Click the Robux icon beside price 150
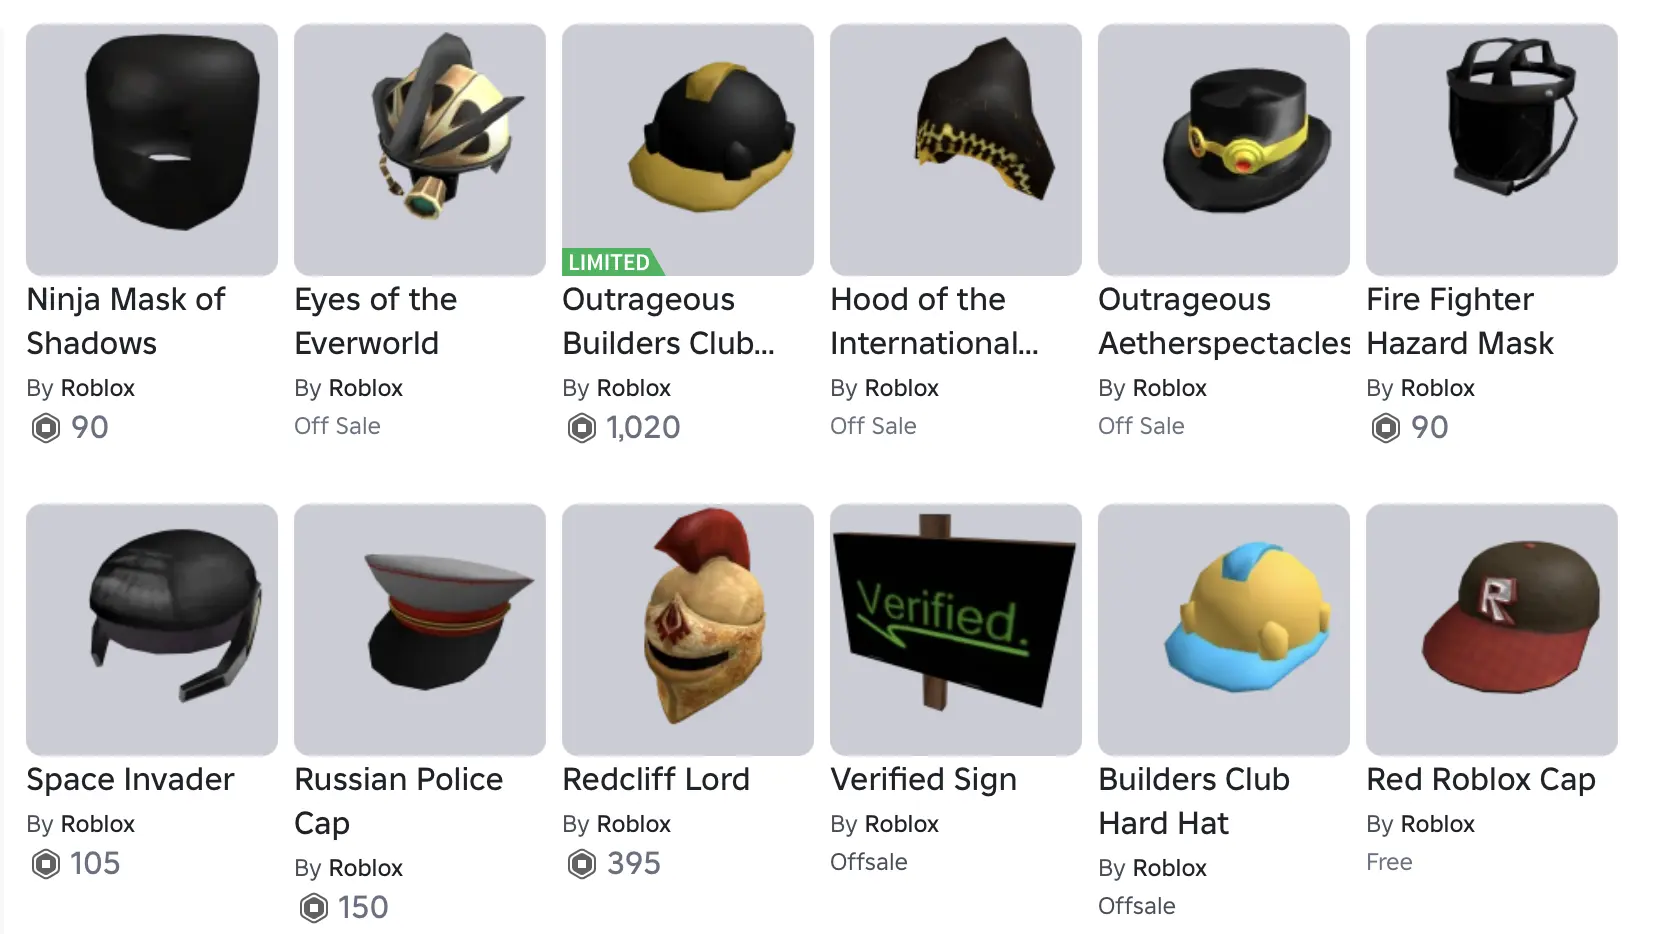 click(x=314, y=908)
